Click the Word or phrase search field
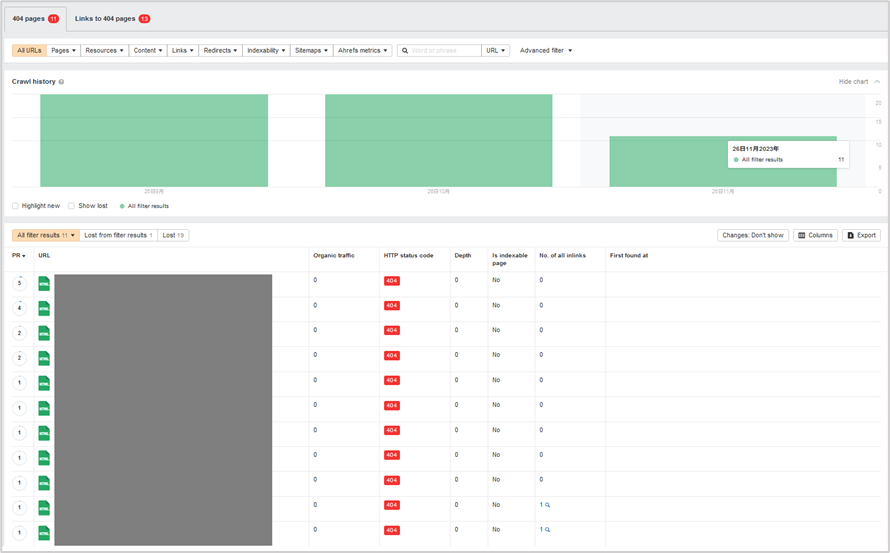The width and height of the screenshot is (890, 553). [x=439, y=51]
